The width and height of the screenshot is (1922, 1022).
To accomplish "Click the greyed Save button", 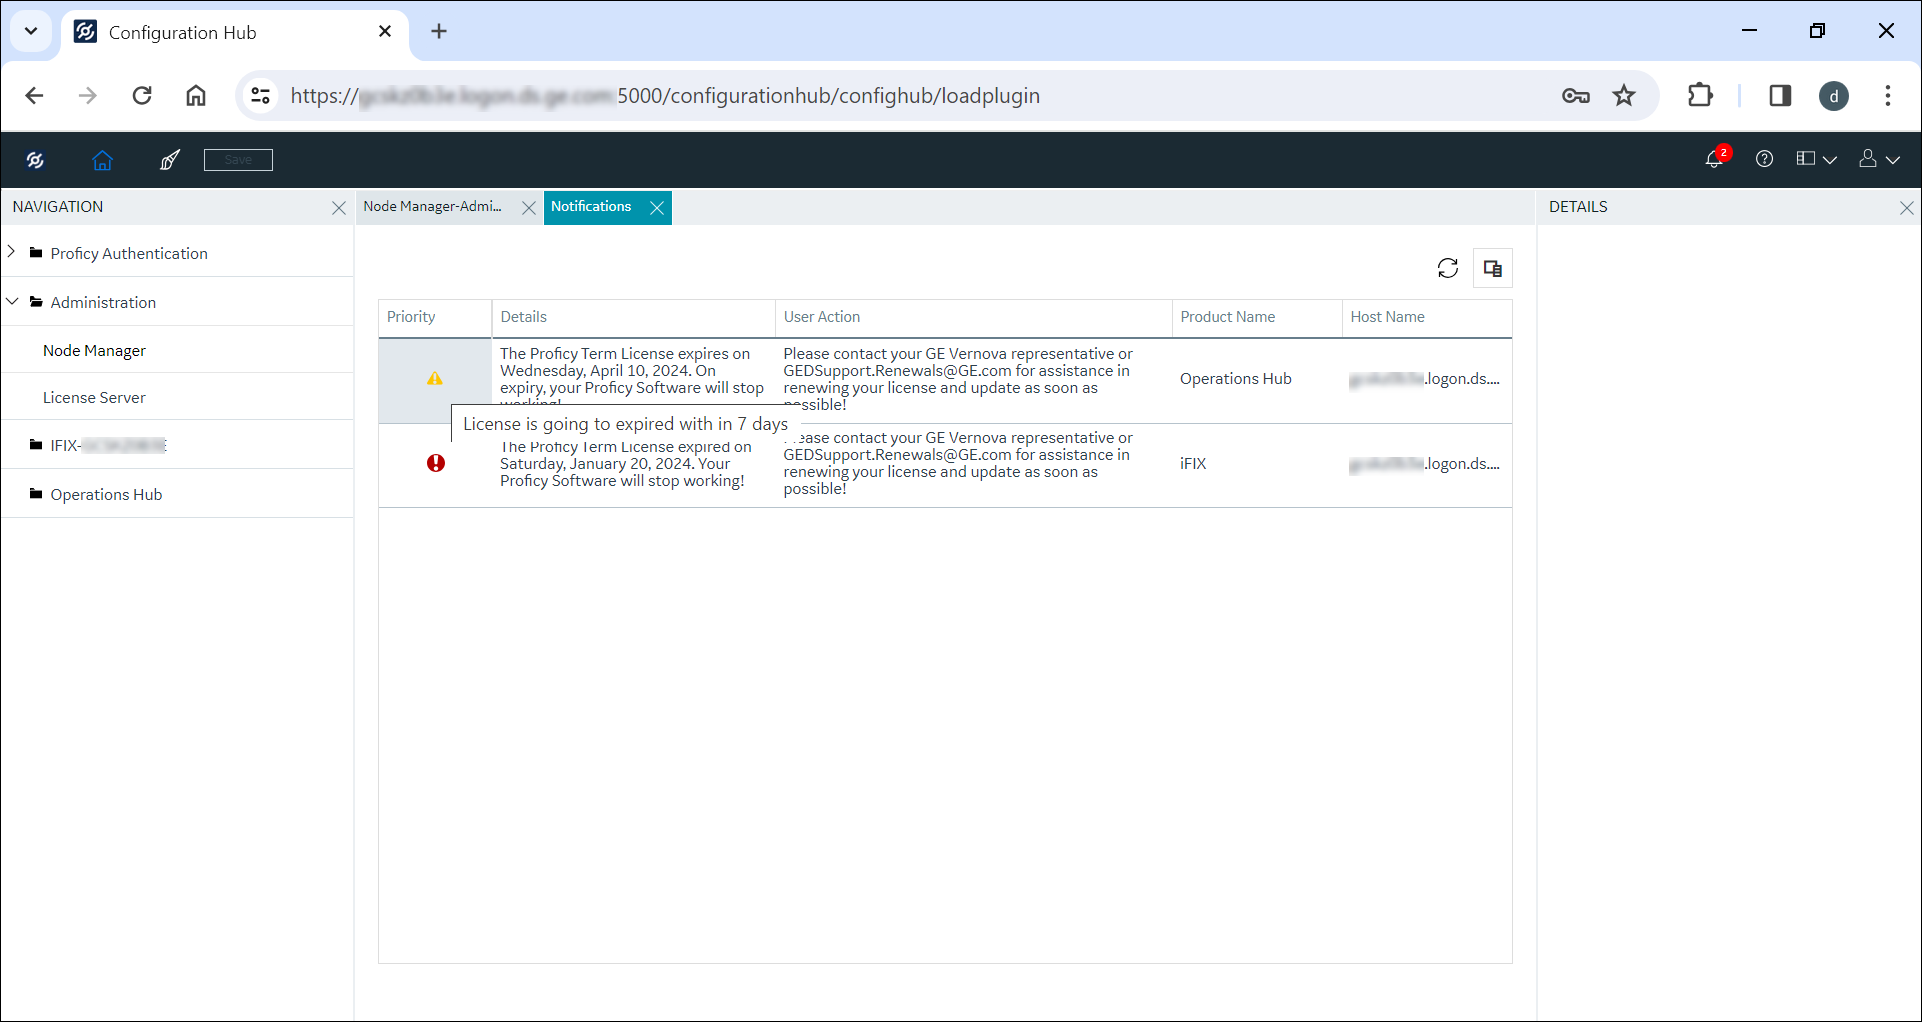I will coord(238,160).
